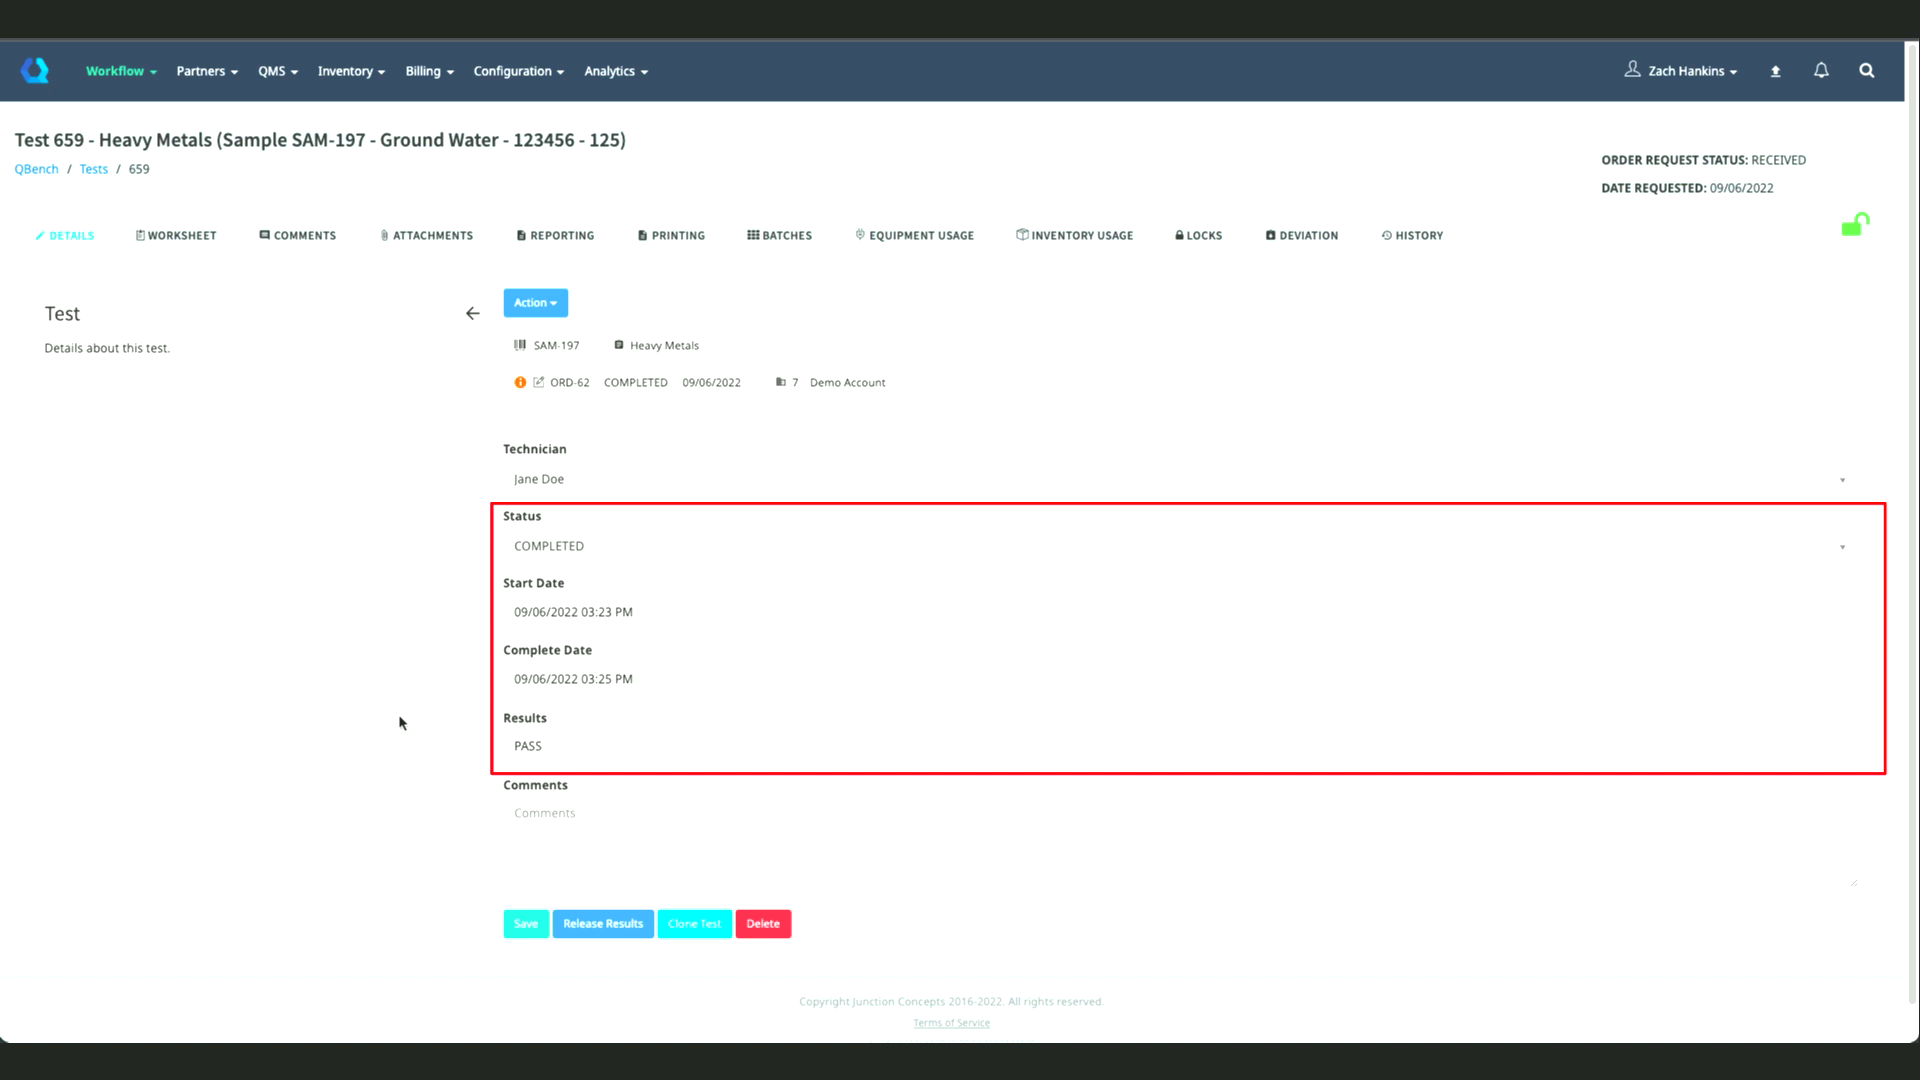
Task: Open the Inventory menu
Action: [x=351, y=71]
